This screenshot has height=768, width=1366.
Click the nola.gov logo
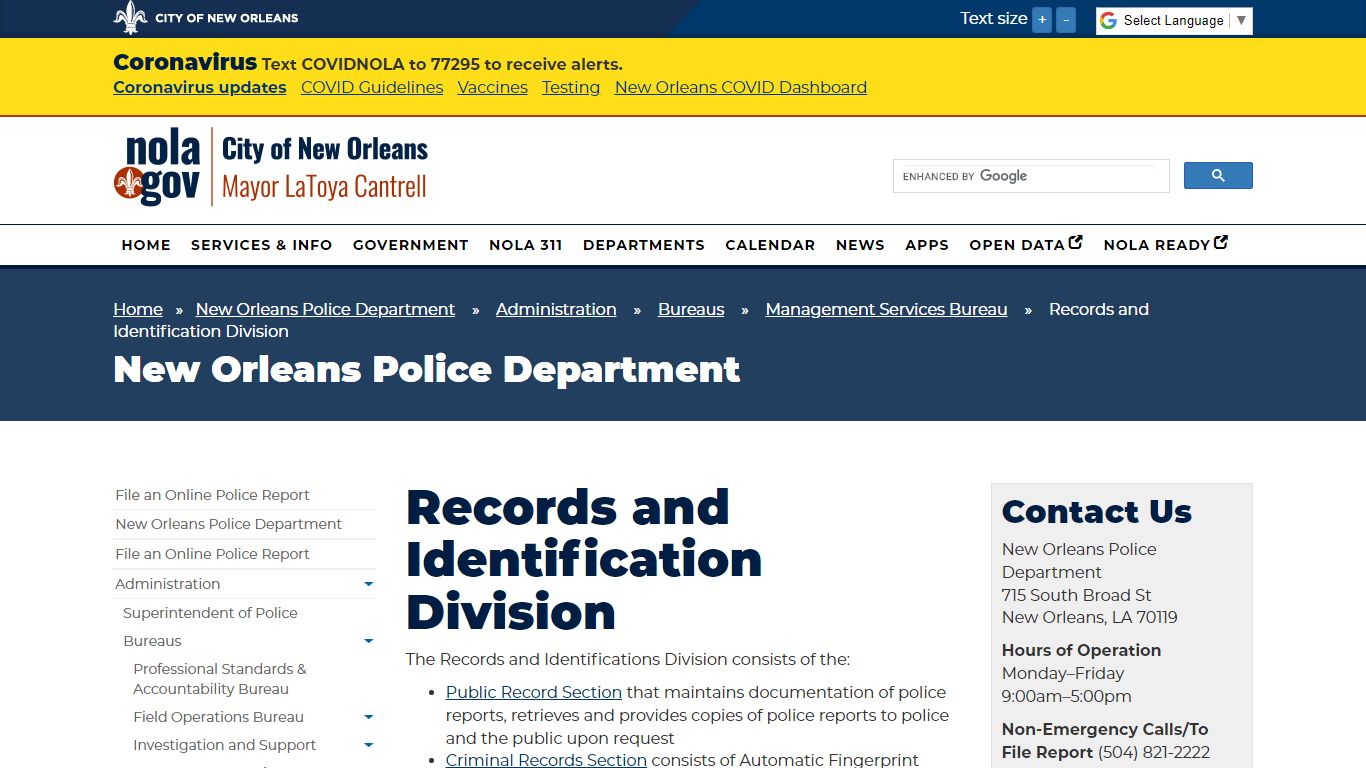coord(157,167)
